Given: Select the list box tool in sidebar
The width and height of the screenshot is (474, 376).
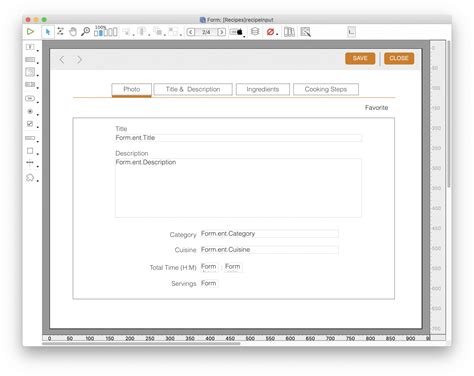Looking at the screenshot, I should coord(30,72).
